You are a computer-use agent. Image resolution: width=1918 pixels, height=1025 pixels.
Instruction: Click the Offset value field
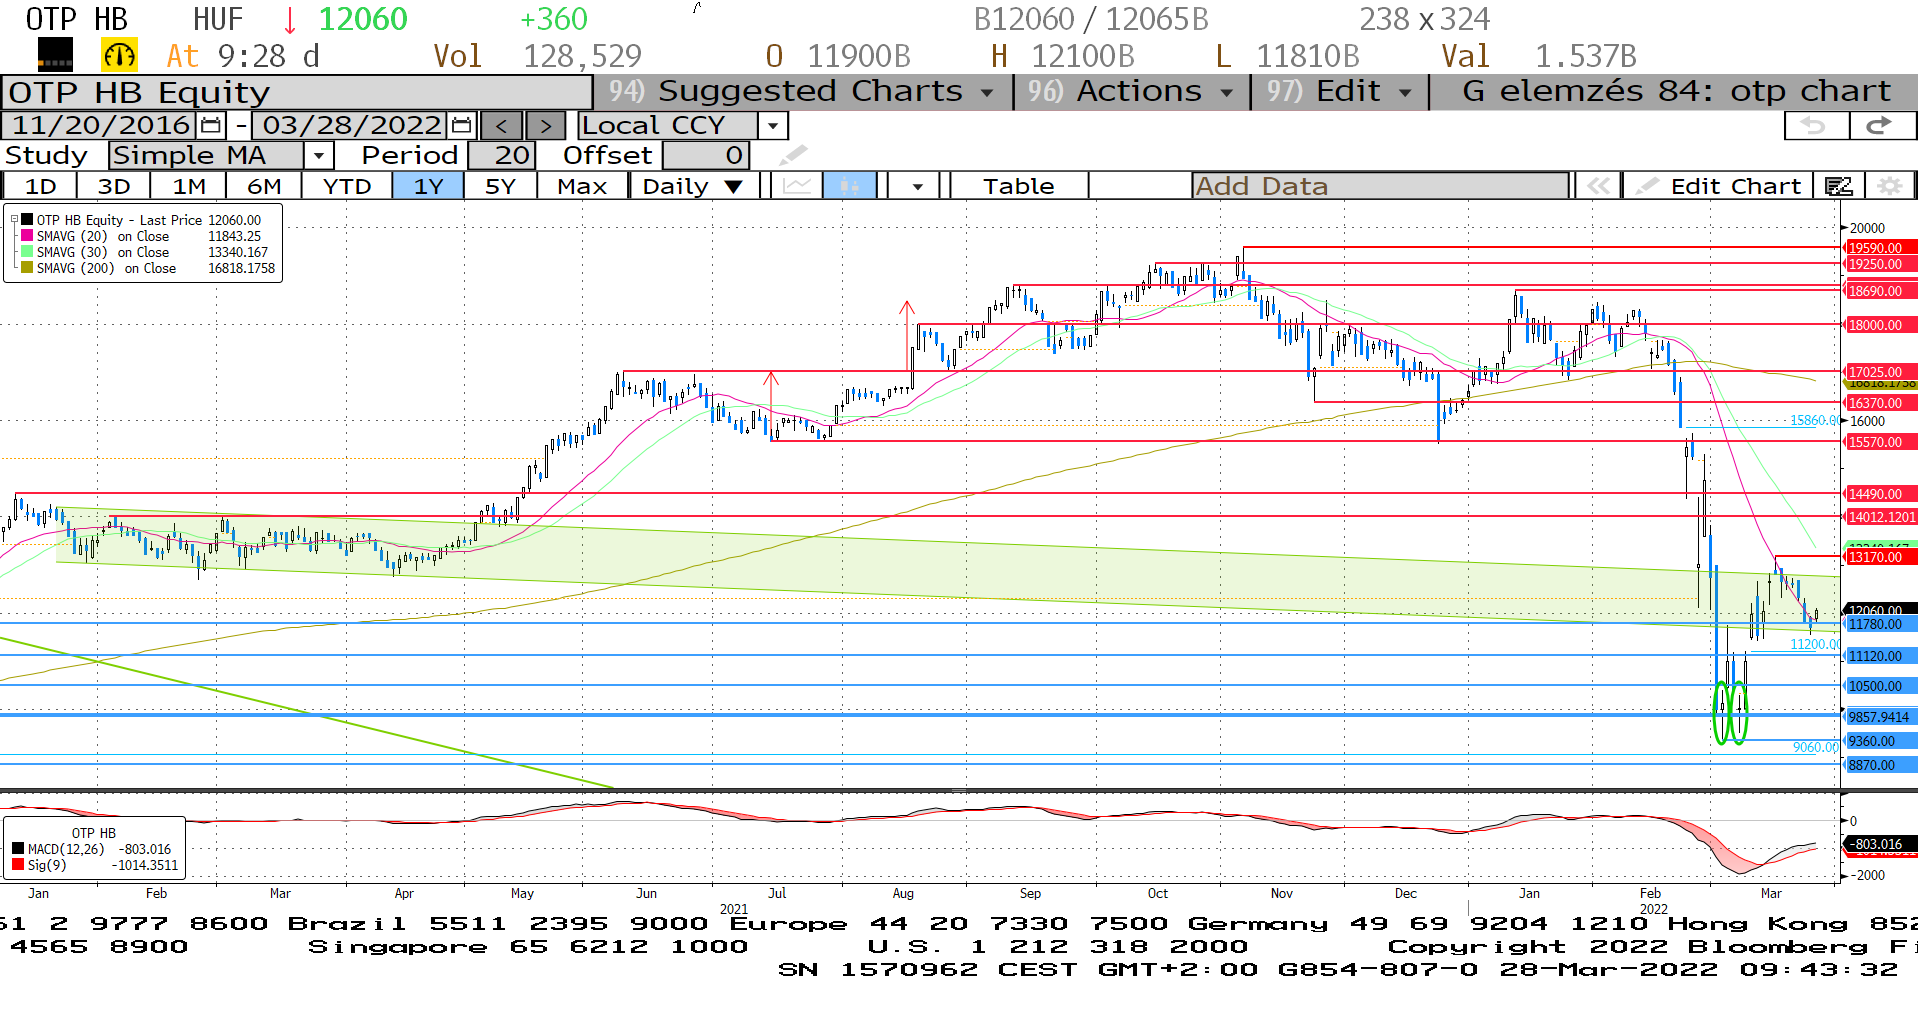pyautogui.click(x=706, y=156)
